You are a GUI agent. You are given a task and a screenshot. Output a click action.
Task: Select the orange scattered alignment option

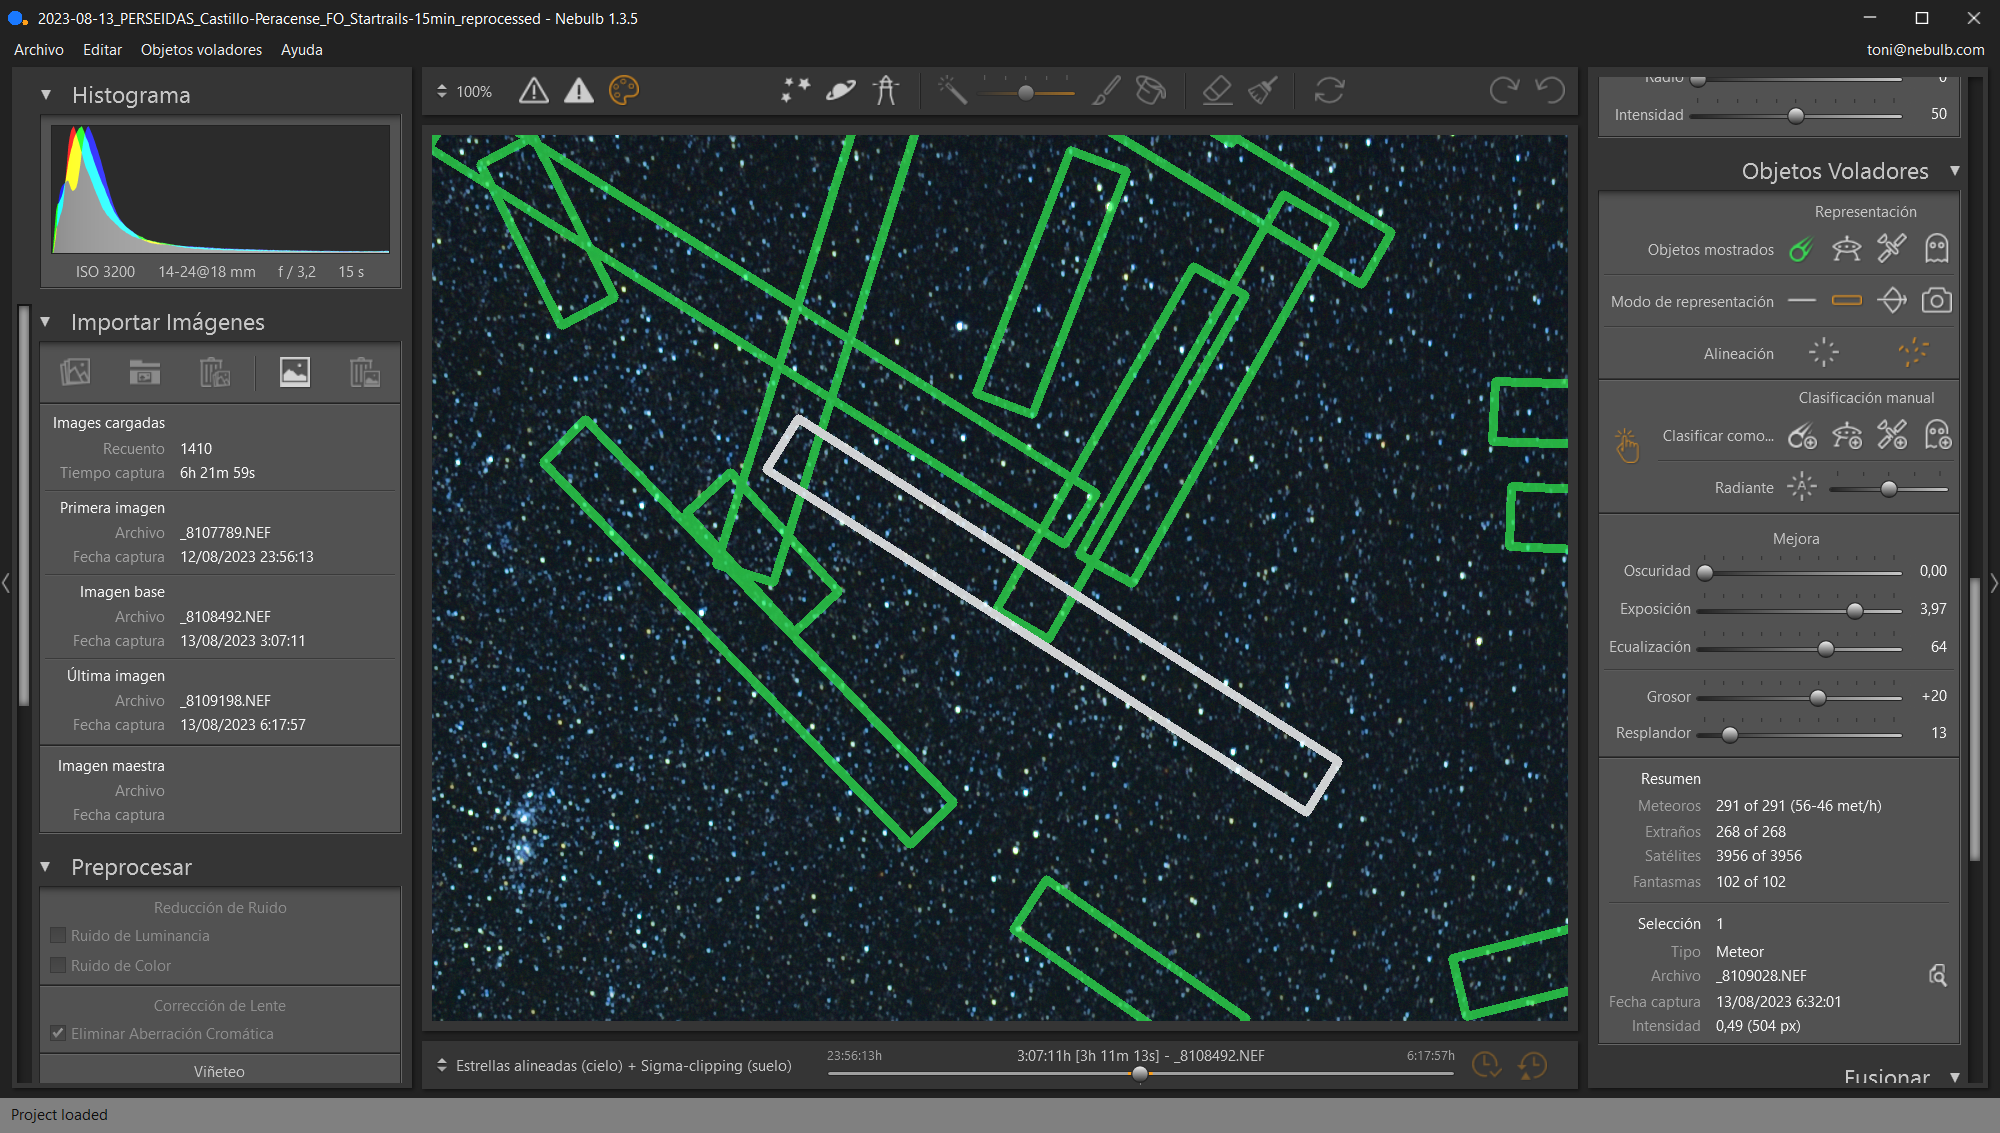[1914, 352]
